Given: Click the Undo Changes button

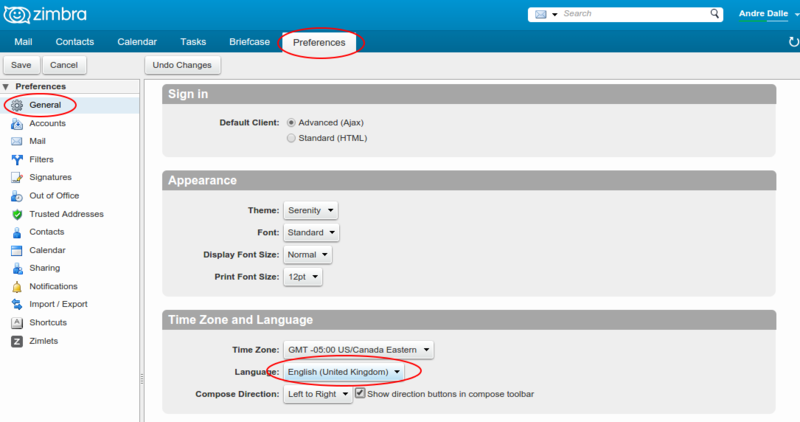Looking at the screenshot, I should click(x=182, y=65).
